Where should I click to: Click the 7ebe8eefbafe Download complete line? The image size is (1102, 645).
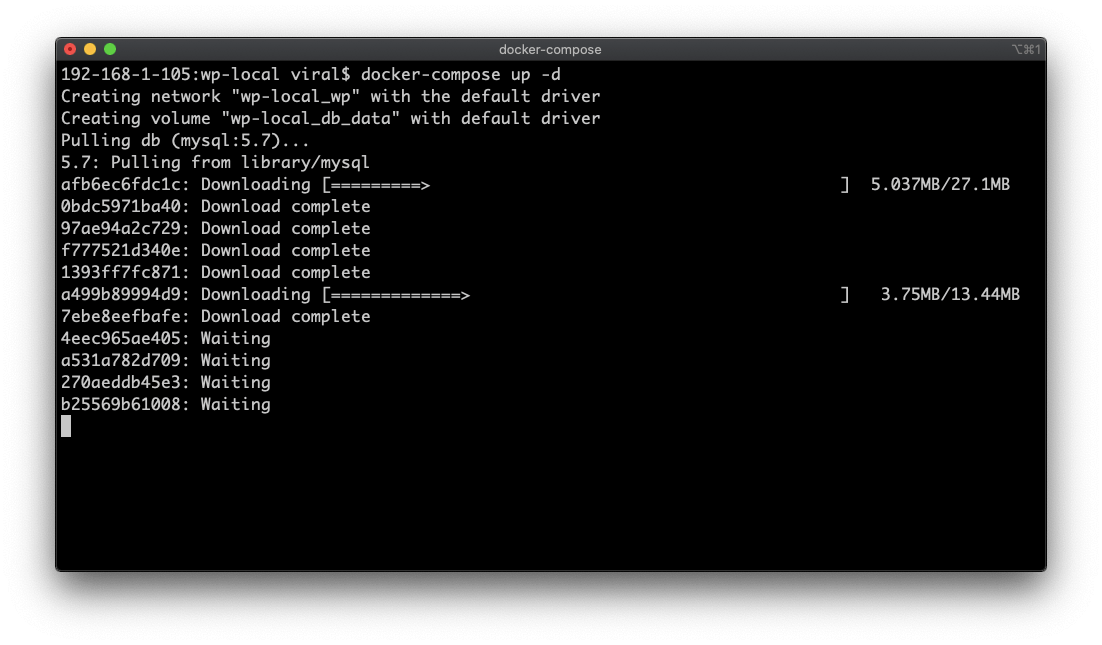coord(215,316)
